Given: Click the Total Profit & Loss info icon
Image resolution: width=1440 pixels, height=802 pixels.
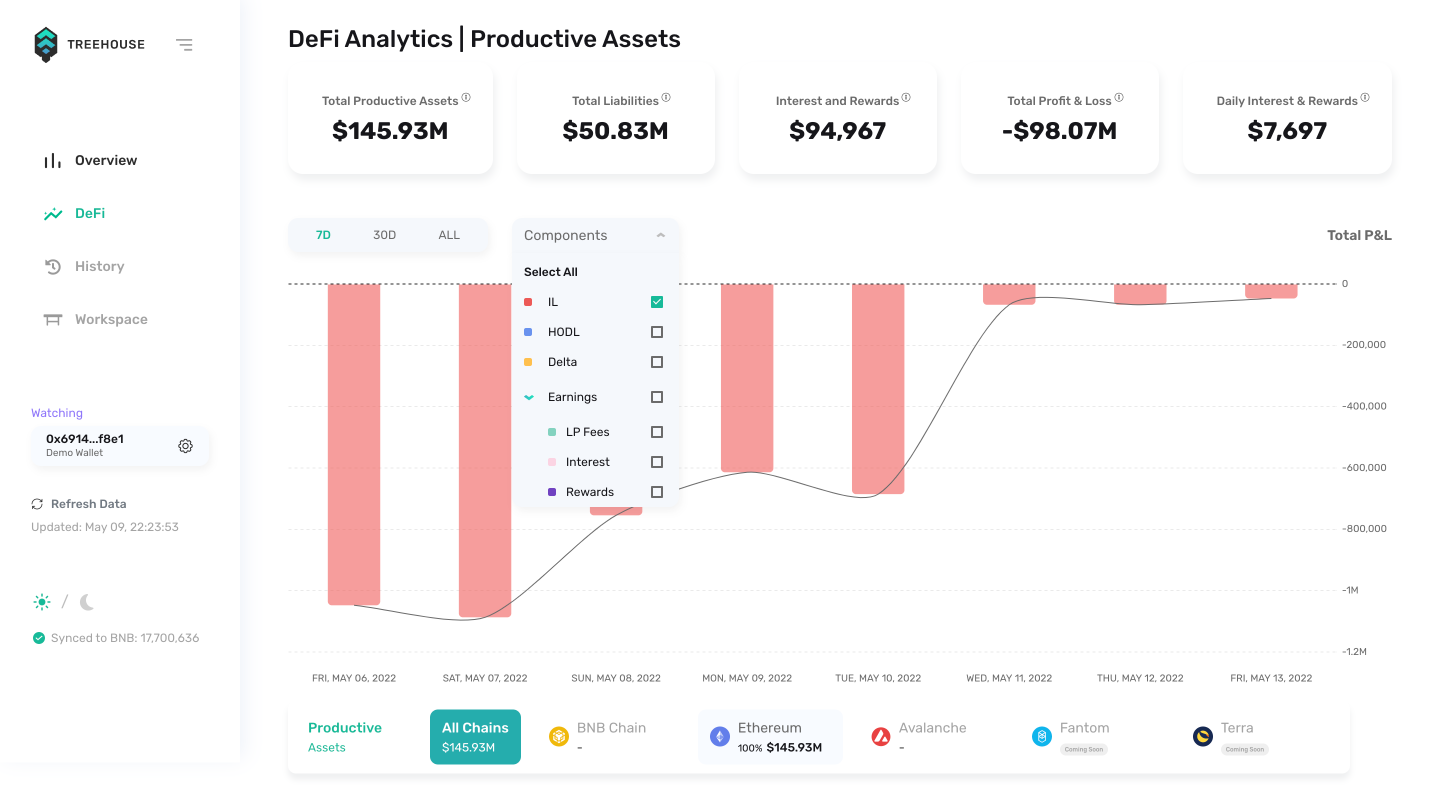Looking at the screenshot, I should tap(1119, 98).
